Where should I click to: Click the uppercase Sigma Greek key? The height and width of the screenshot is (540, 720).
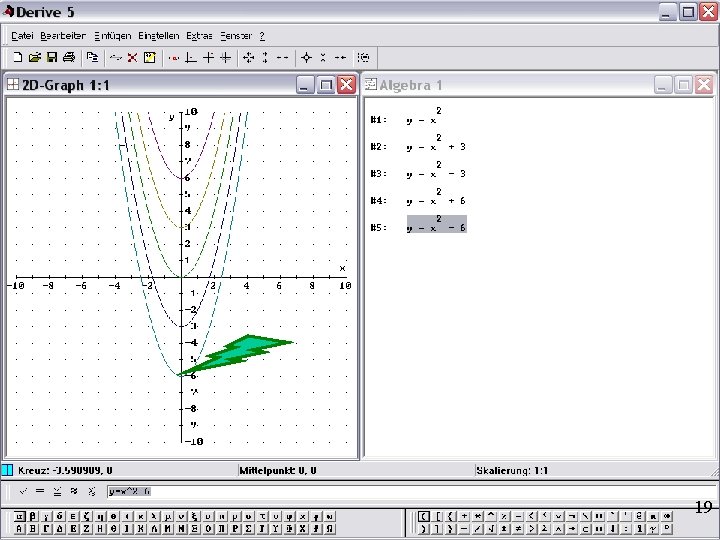tap(248, 529)
